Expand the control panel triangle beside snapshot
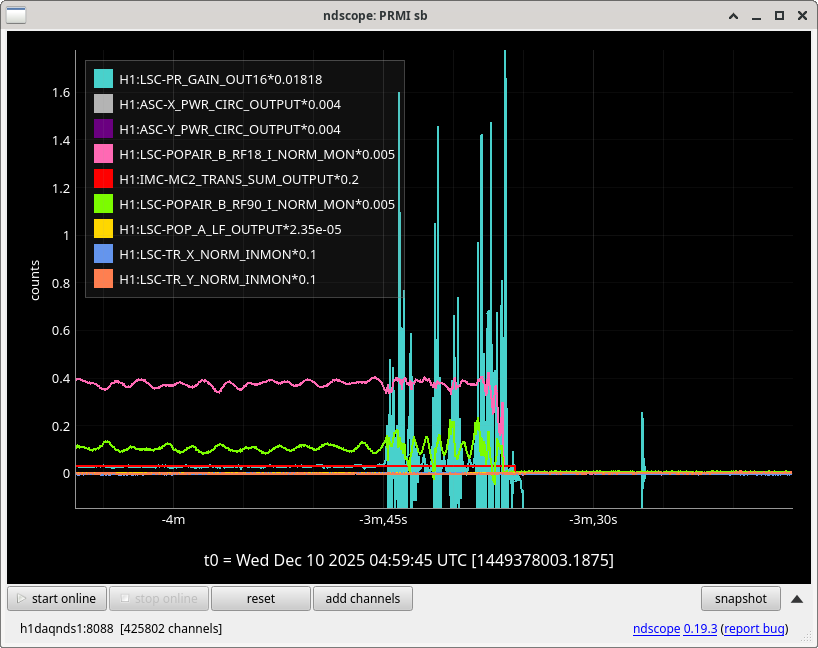This screenshot has width=818, height=648. point(796,599)
